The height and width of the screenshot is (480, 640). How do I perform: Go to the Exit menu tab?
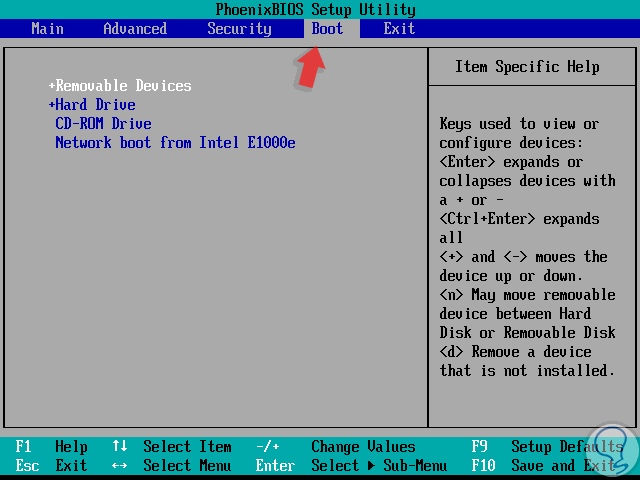[x=399, y=29]
